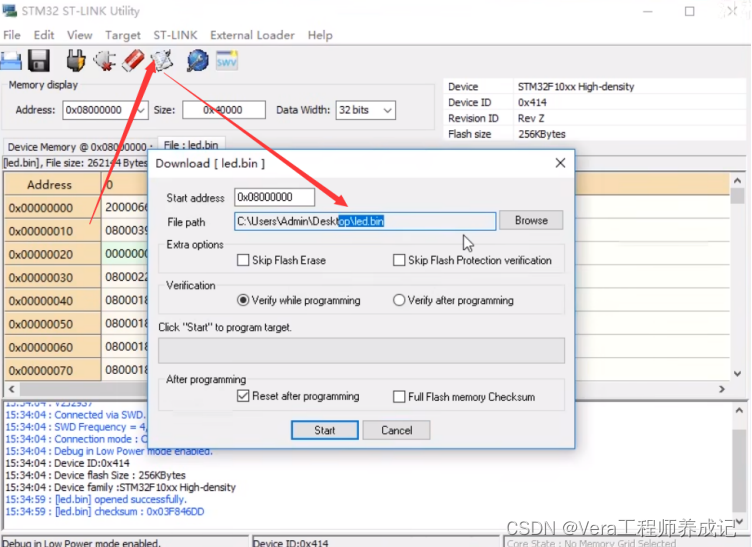Close the Download led.bin dialog
Screen dimensions: 752x547
[560, 163]
